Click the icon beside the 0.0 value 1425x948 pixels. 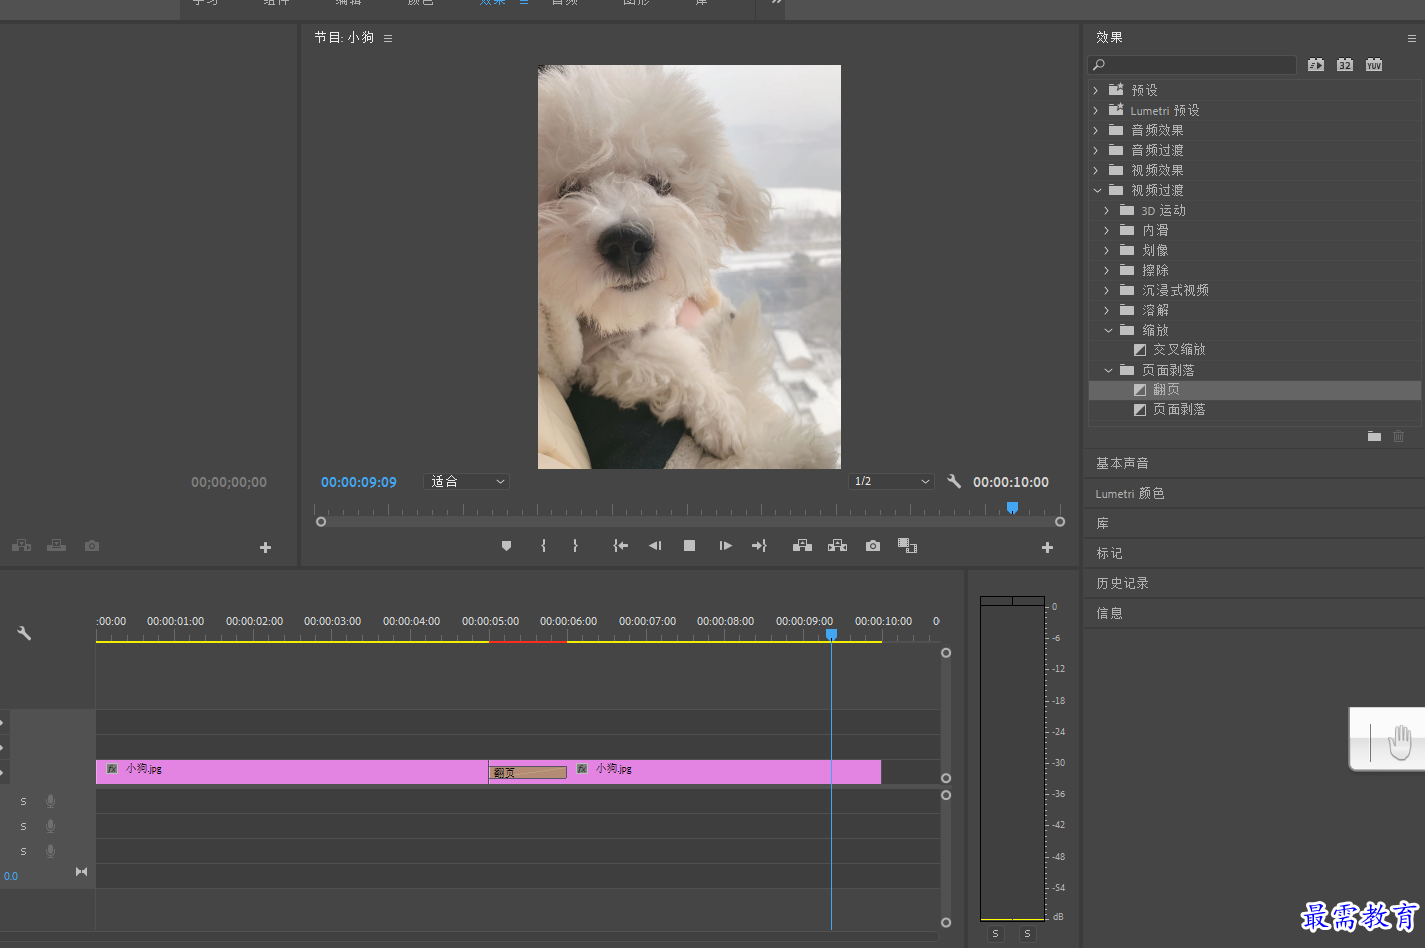tap(81, 872)
